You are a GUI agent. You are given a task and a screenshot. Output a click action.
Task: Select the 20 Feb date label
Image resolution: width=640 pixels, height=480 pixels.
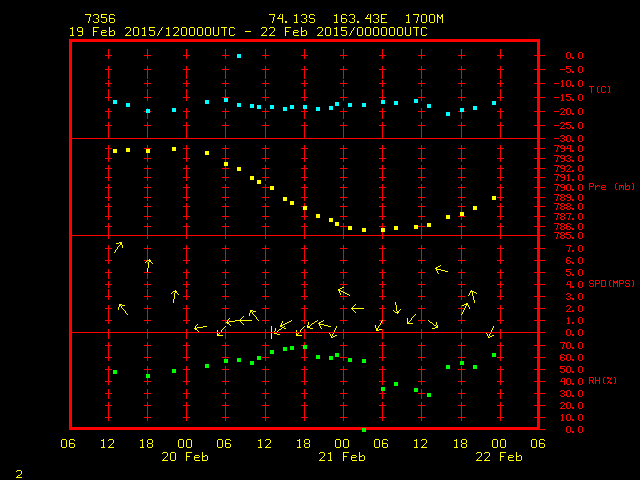pyautogui.click(x=185, y=456)
